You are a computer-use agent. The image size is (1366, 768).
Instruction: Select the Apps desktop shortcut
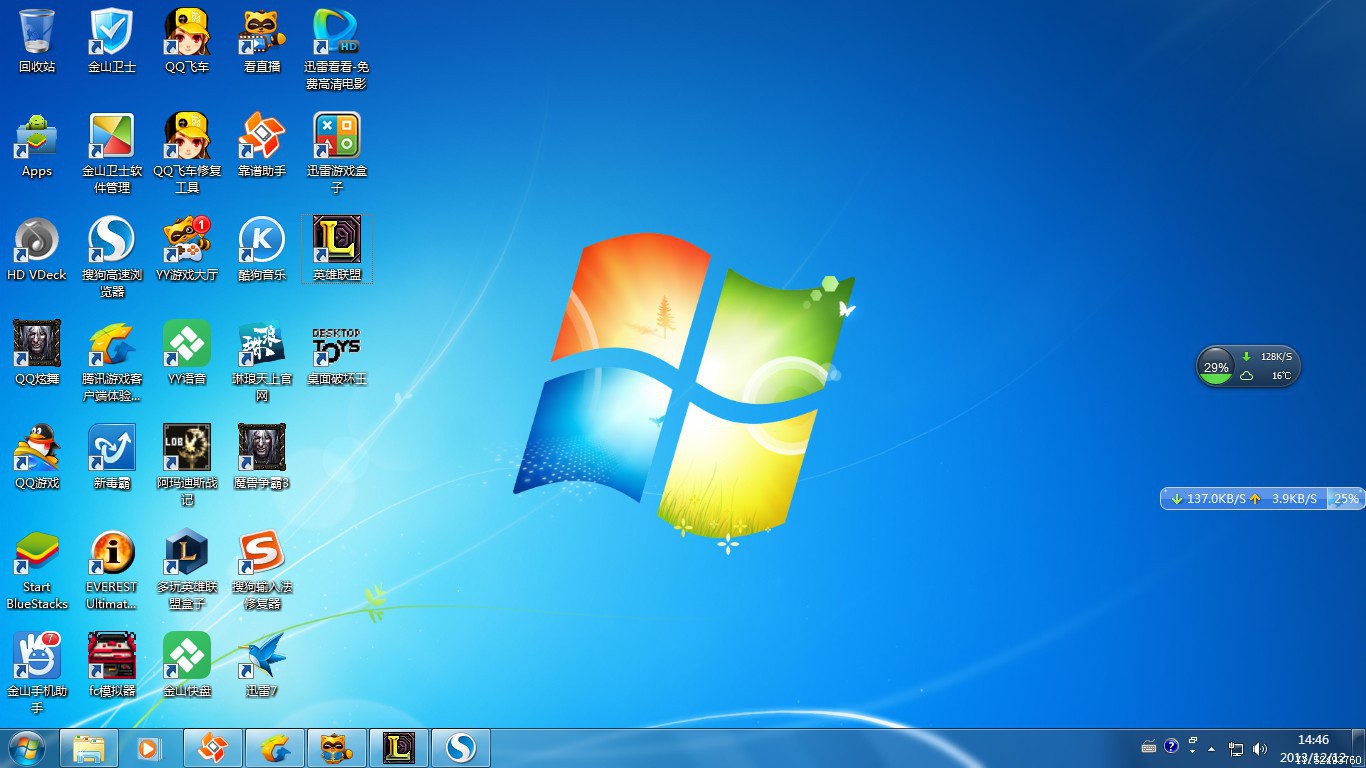37,145
